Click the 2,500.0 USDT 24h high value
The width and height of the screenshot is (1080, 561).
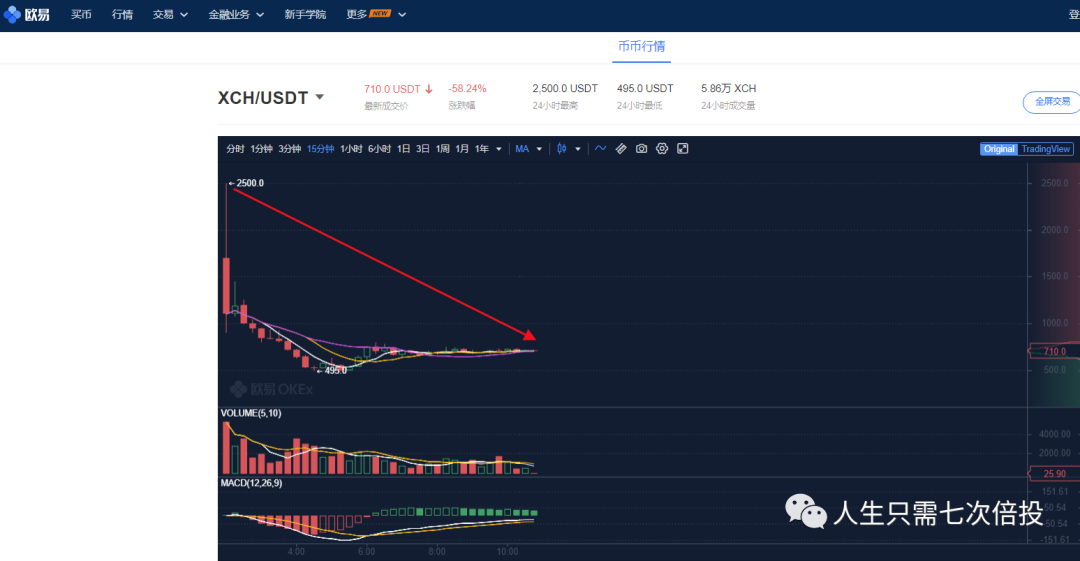(565, 89)
